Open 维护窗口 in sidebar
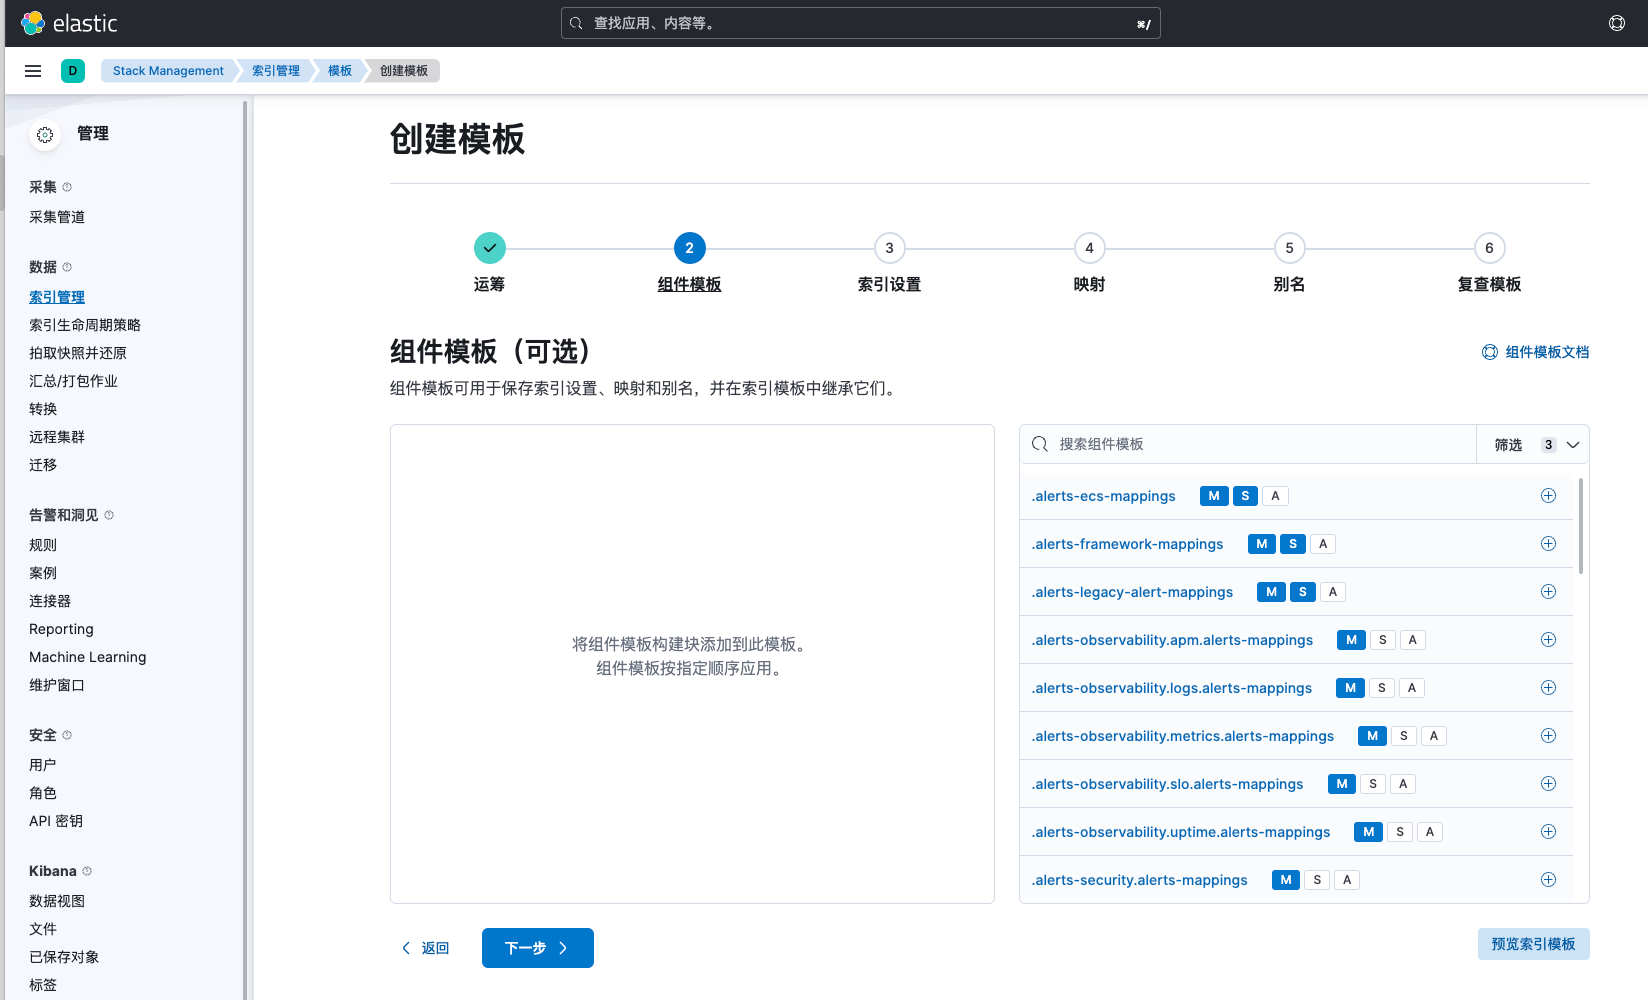1648x1000 pixels. point(57,685)
